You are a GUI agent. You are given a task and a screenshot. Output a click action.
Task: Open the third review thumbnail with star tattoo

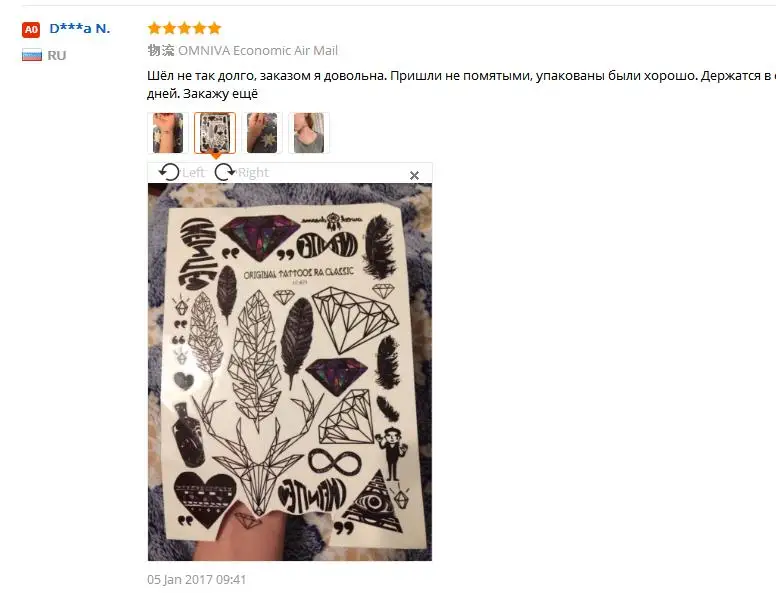[262, 133]
